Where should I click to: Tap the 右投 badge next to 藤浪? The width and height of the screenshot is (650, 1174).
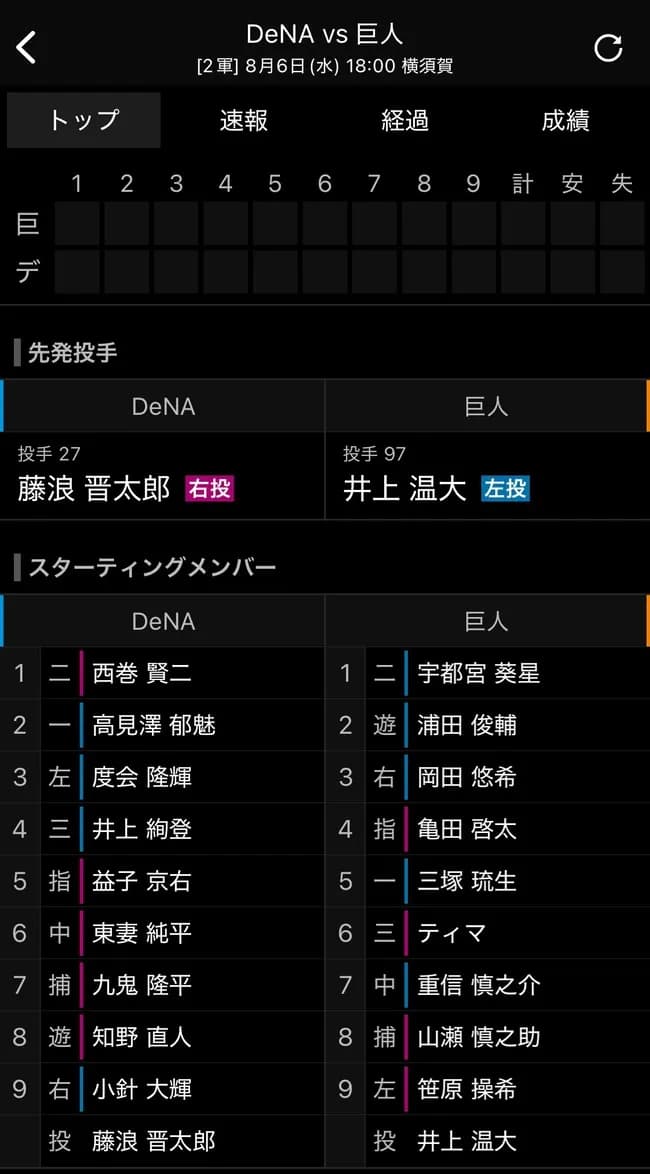click(209, 491)
